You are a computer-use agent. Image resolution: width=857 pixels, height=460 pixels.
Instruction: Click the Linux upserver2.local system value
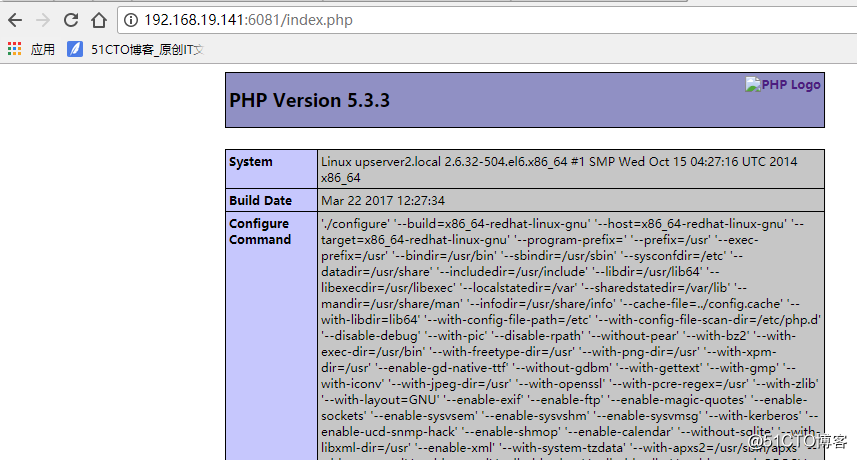click(x=559, y=169)
